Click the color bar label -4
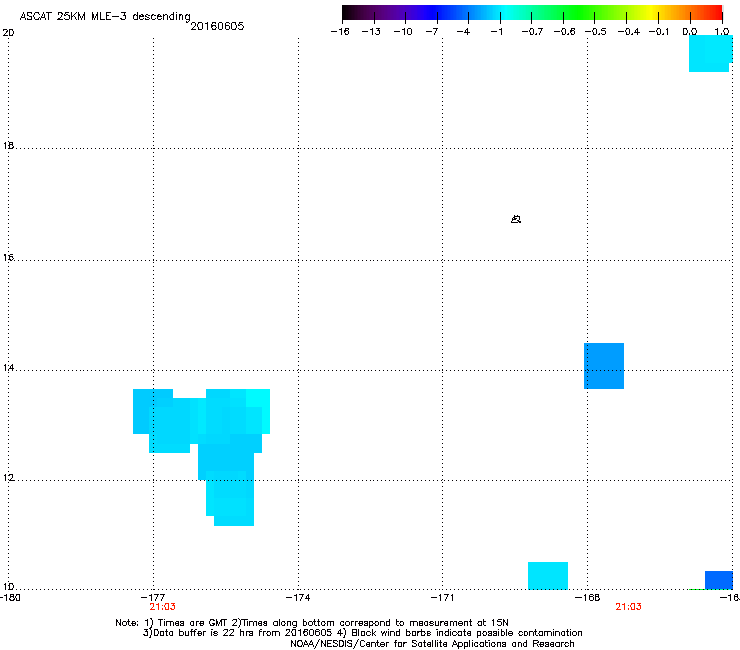Image resolution: width=740 pixels, height=650 pixels. (463, 32)
